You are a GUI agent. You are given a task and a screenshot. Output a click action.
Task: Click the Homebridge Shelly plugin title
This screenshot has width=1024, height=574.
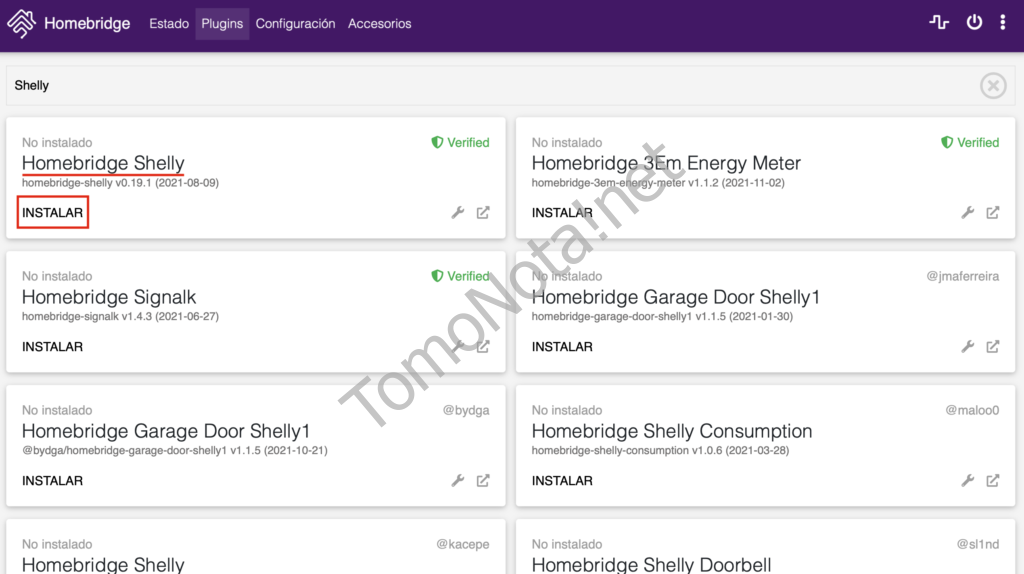tap(103, 163)
